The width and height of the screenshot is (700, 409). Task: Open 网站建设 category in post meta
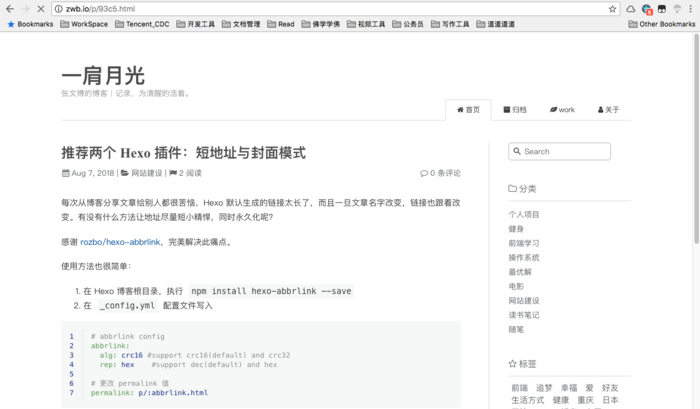click(147, 173)
